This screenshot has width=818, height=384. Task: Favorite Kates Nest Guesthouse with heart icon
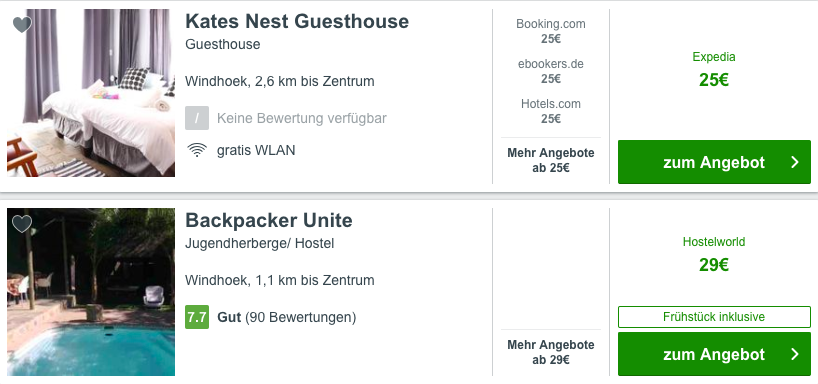(22, 25)
